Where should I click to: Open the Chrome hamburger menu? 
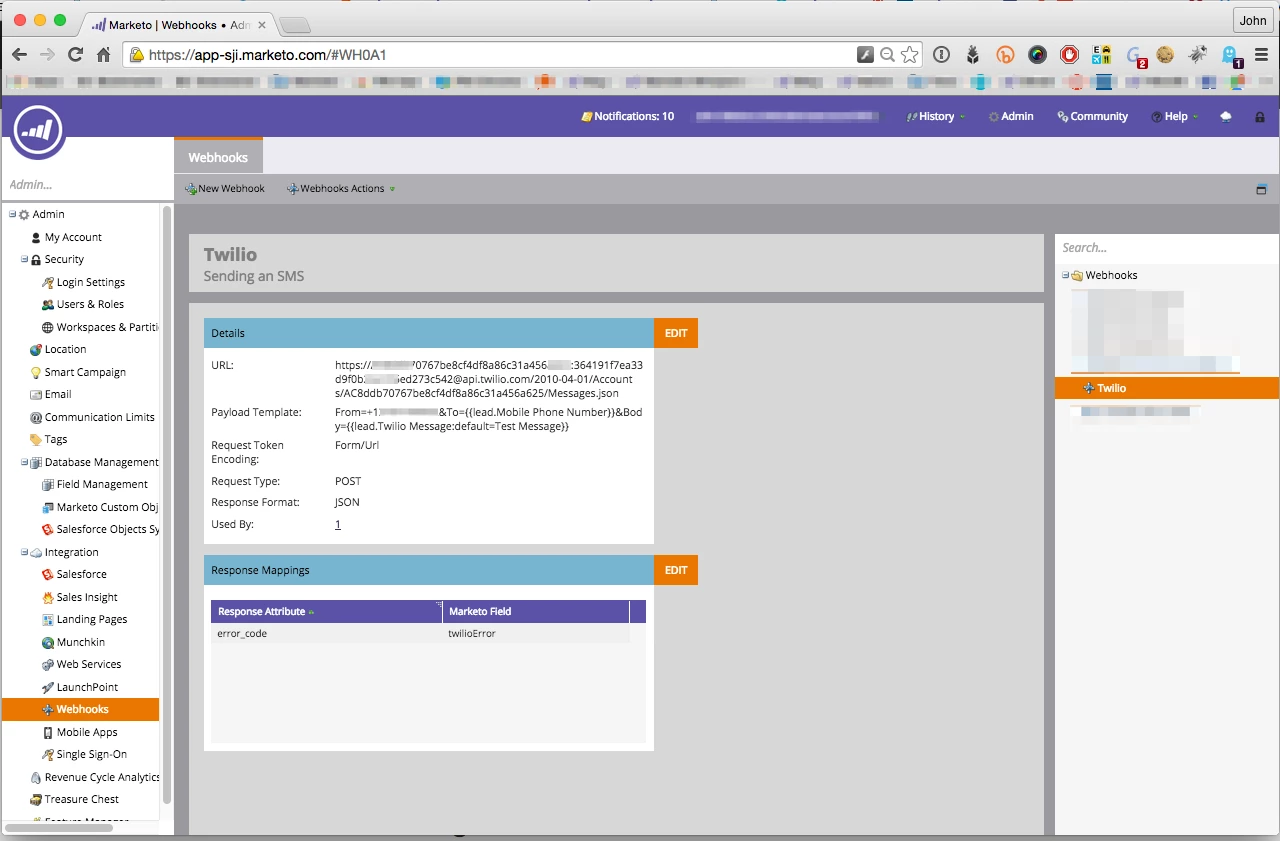[1261, 55]
